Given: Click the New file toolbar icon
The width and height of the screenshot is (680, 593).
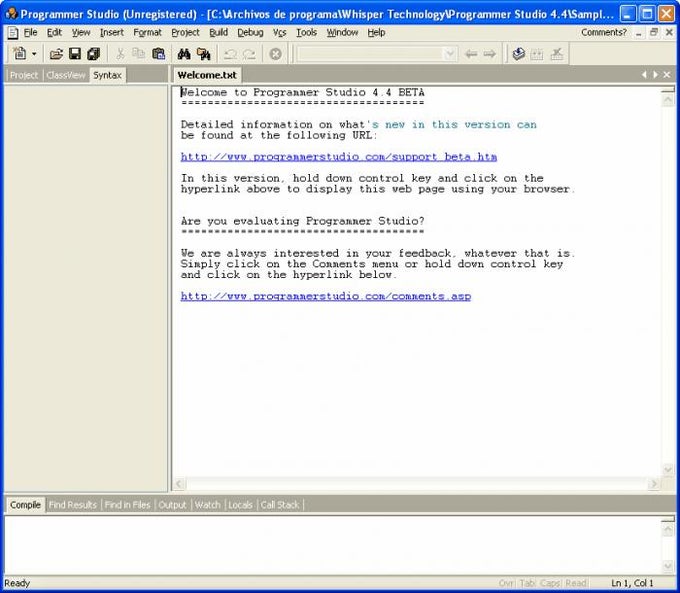Looking at the screenshot, I should point(20,54).
